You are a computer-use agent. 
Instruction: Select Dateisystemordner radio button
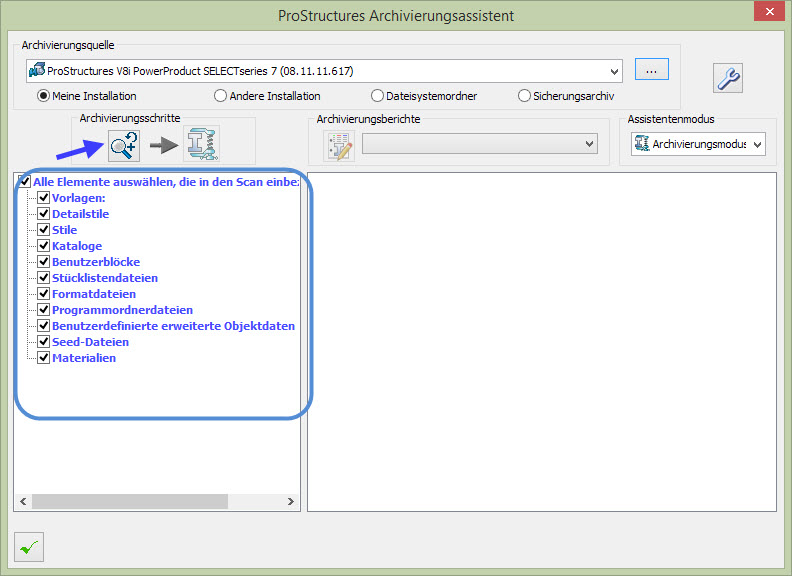[x=377, y=95]
